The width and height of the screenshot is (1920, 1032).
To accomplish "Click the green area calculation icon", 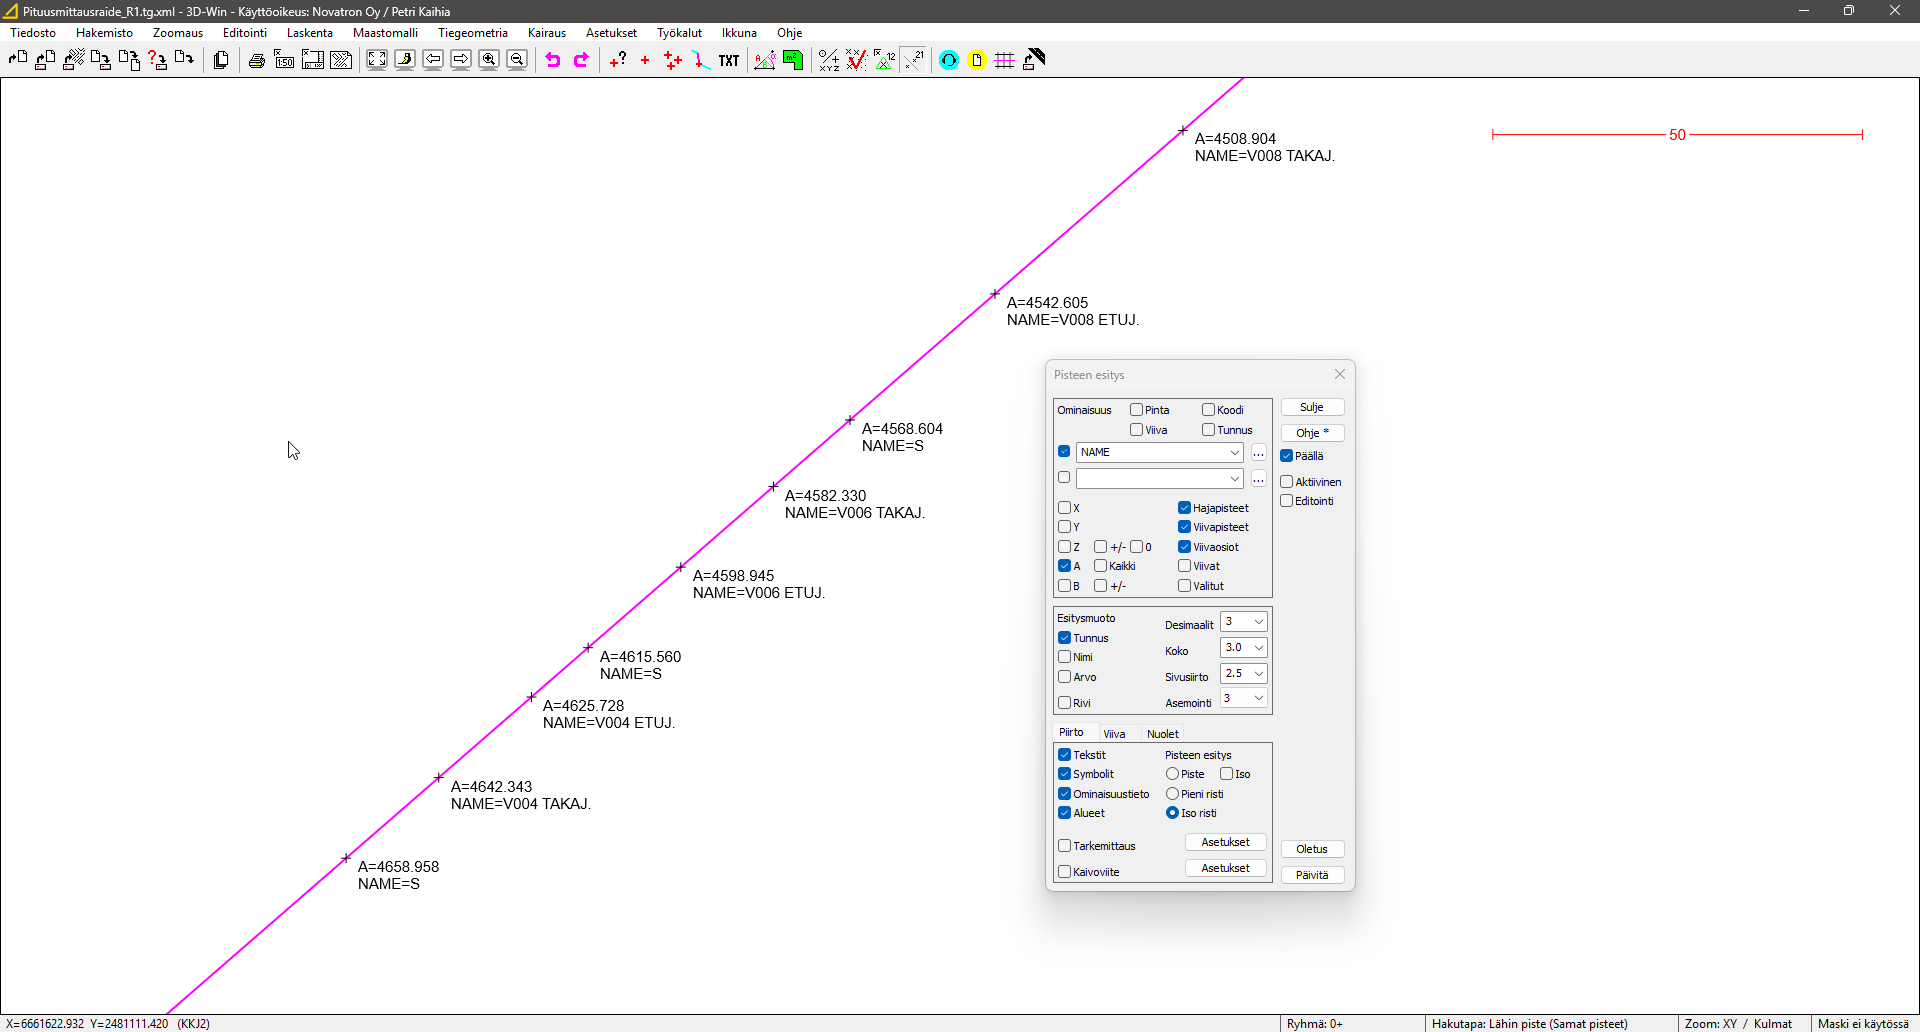I will pos(793,61).
